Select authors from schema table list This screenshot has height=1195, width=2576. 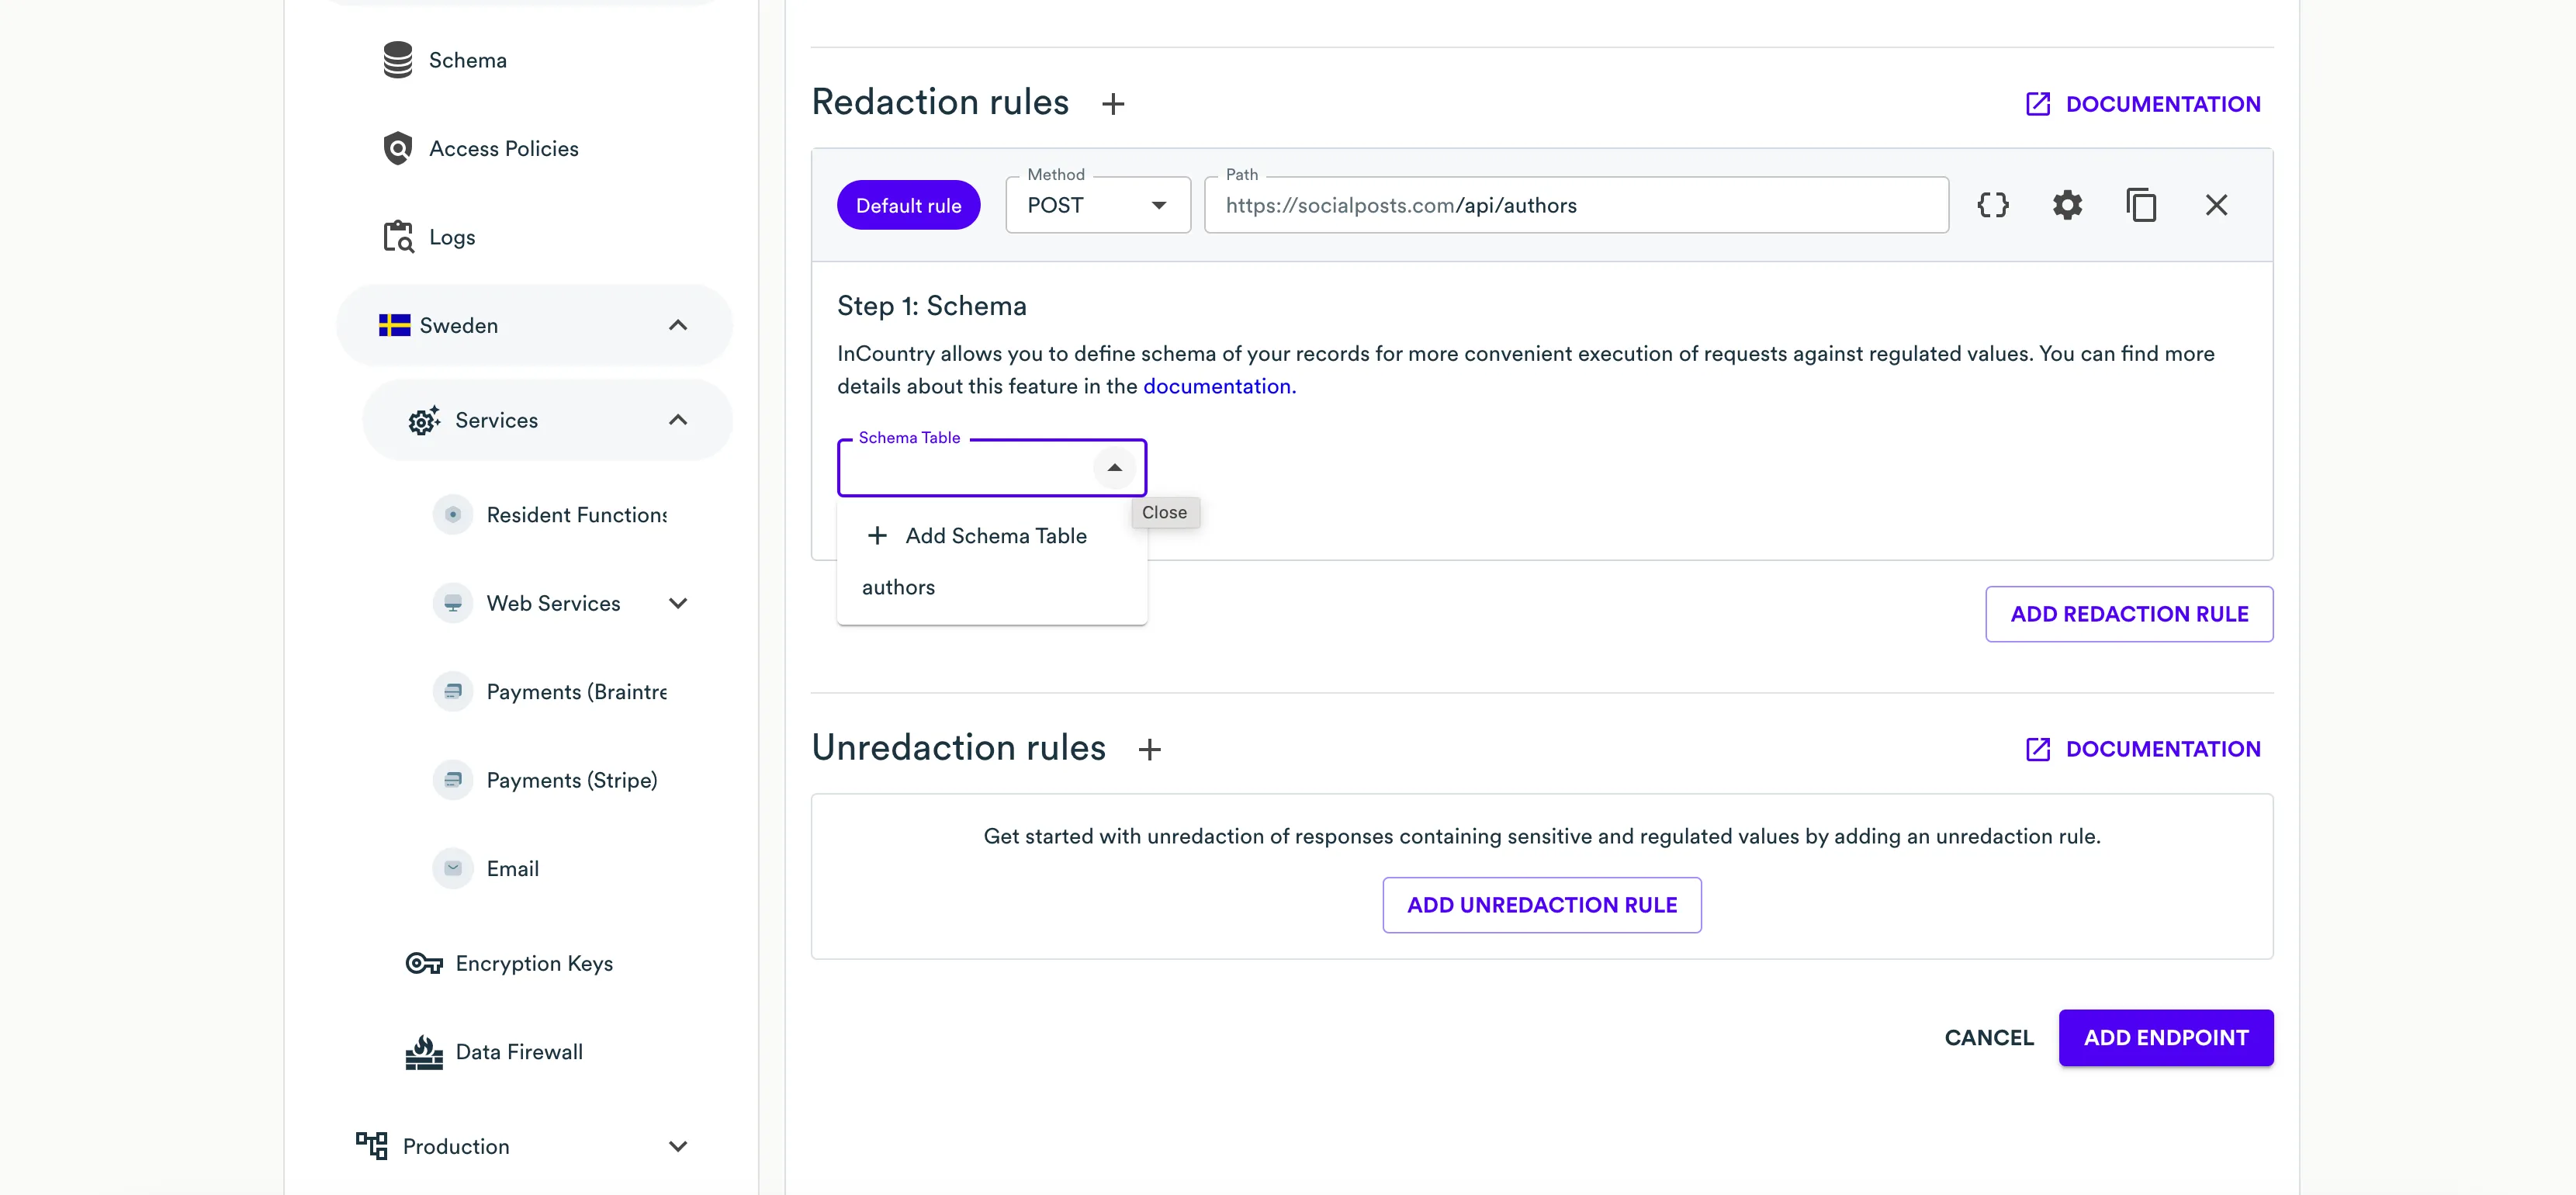[x=898, y=587]
